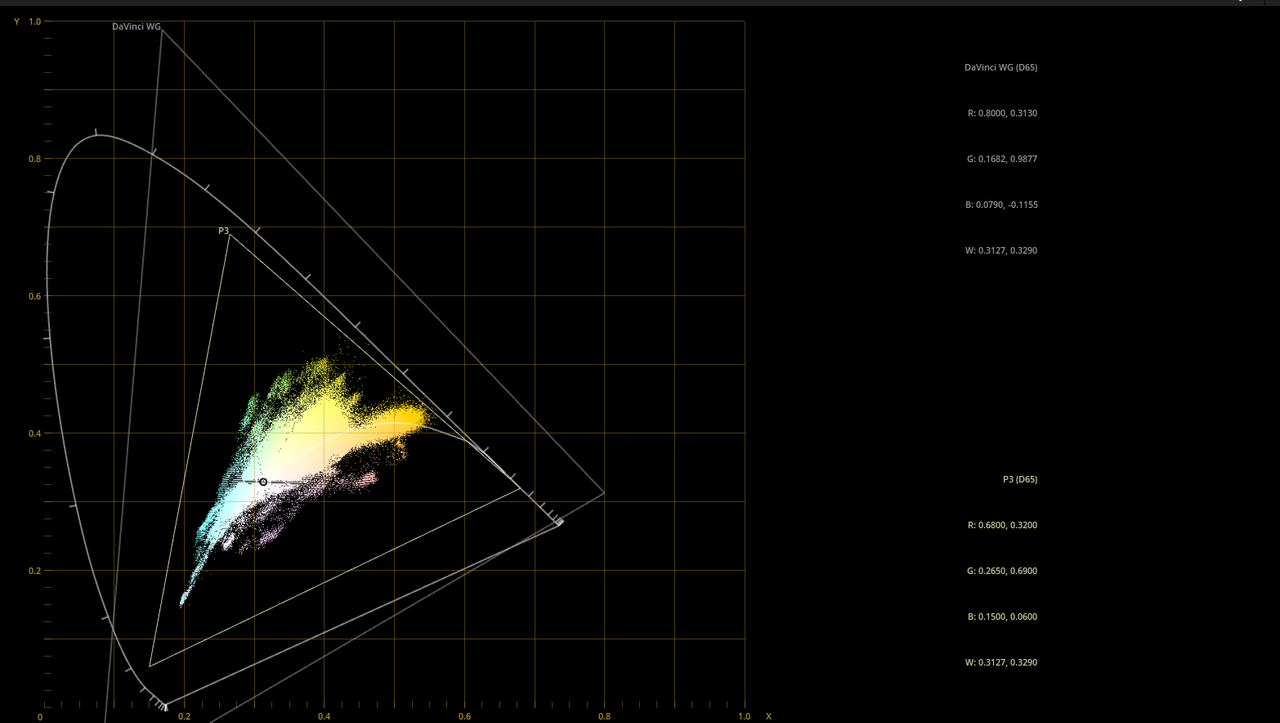
Task: Click the '0.6' tick label on the X axis
Action: click(x=464, y=716)
